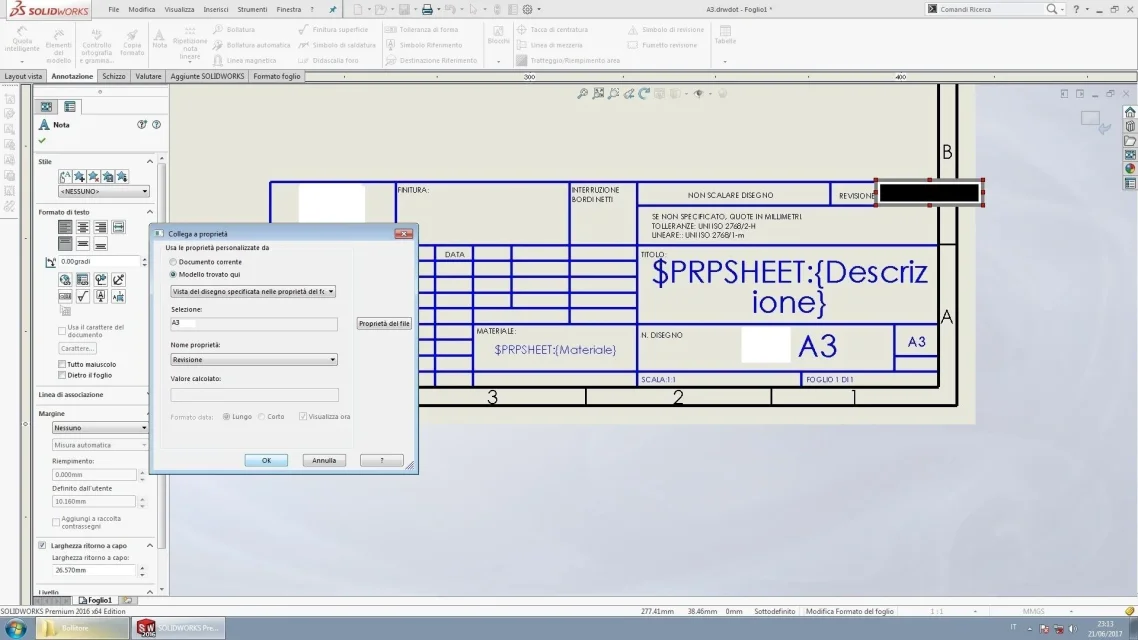Open the Print icon in the top toolbar
This screenshot has width=1138, height=640.
[427, 9]
